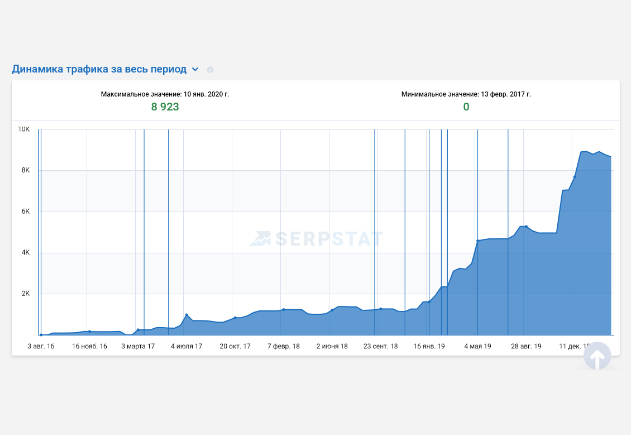This screenshot has width=631, height=435.
Task: Click the info icon next to the chart title
Action: click(210, 70)
